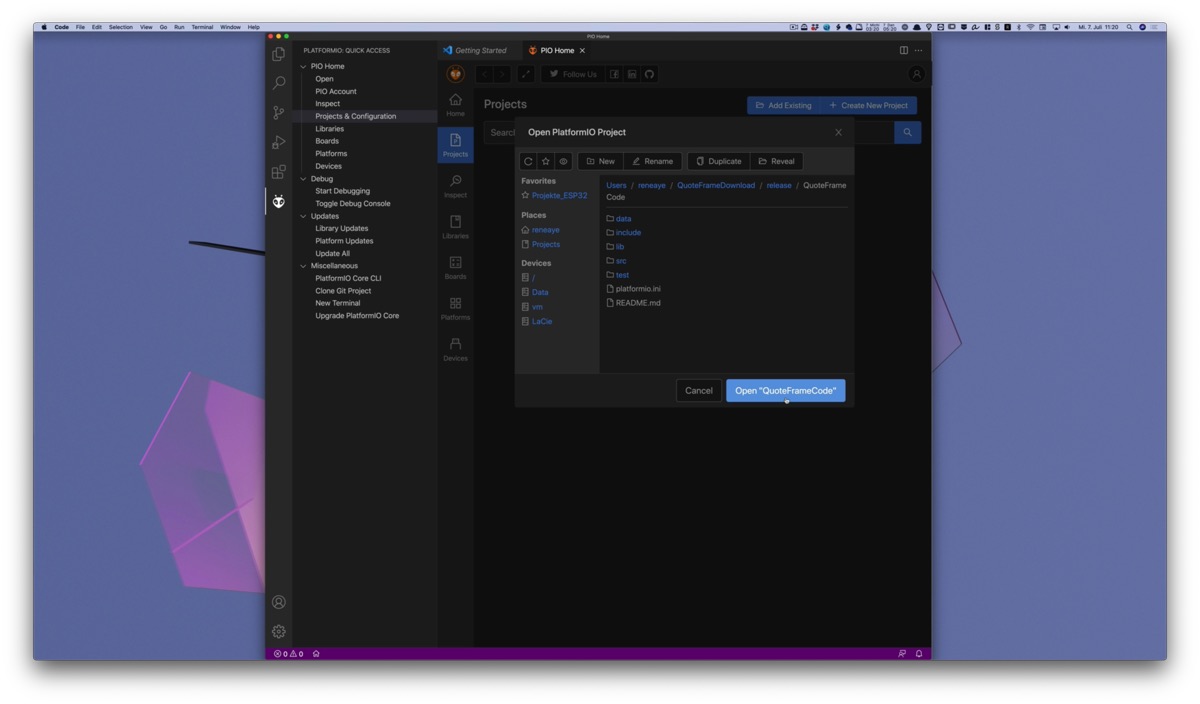Viewport: 1200px width, 704px height.
Task: Open the Explorer view in activity bar
Action: (x=279, y=54)
